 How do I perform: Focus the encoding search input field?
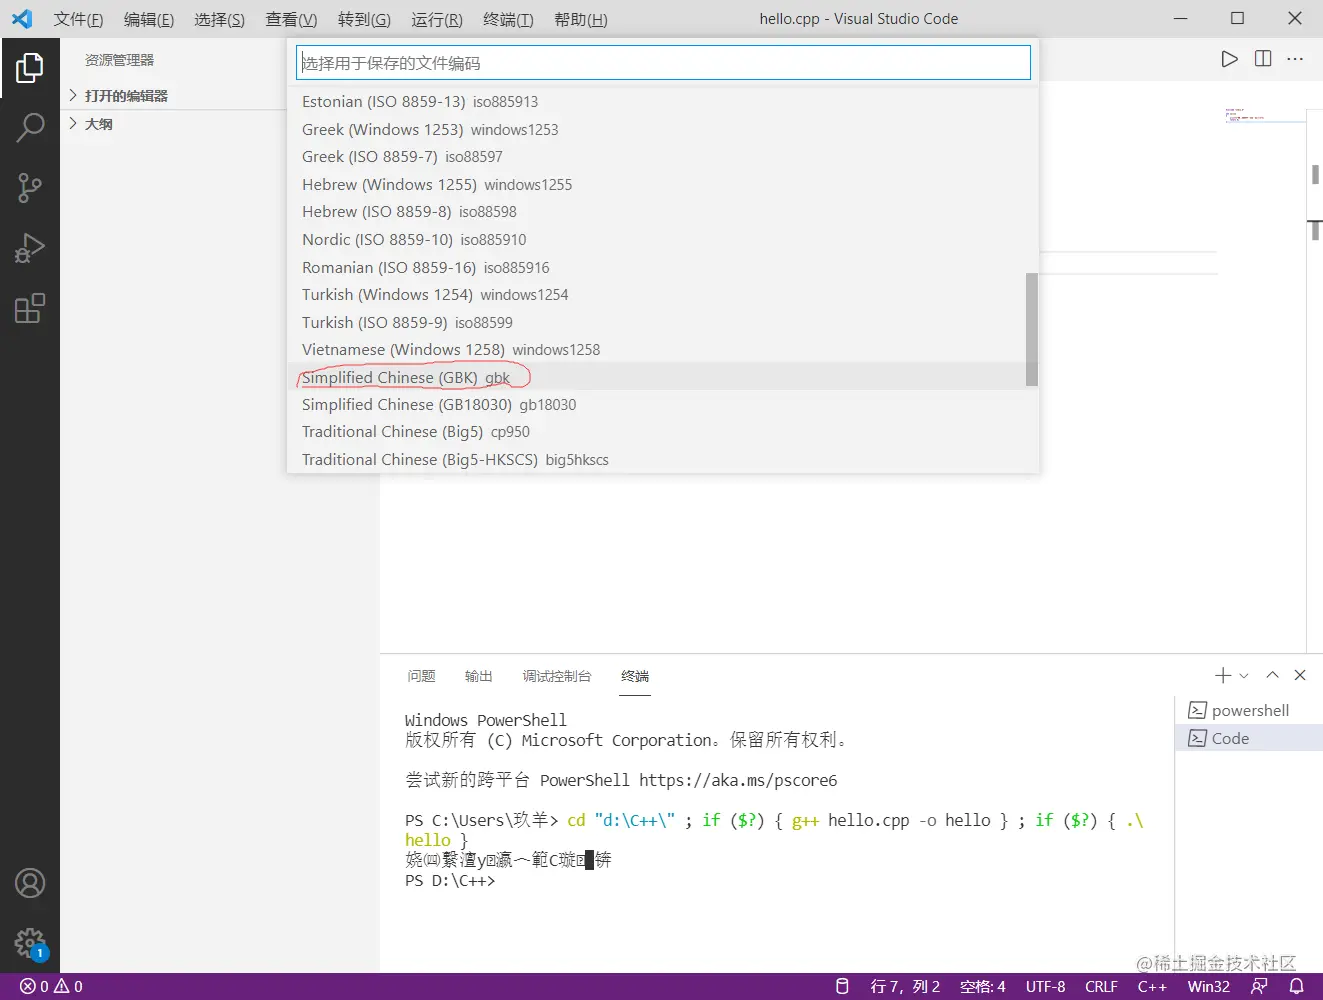click(663, 63)
